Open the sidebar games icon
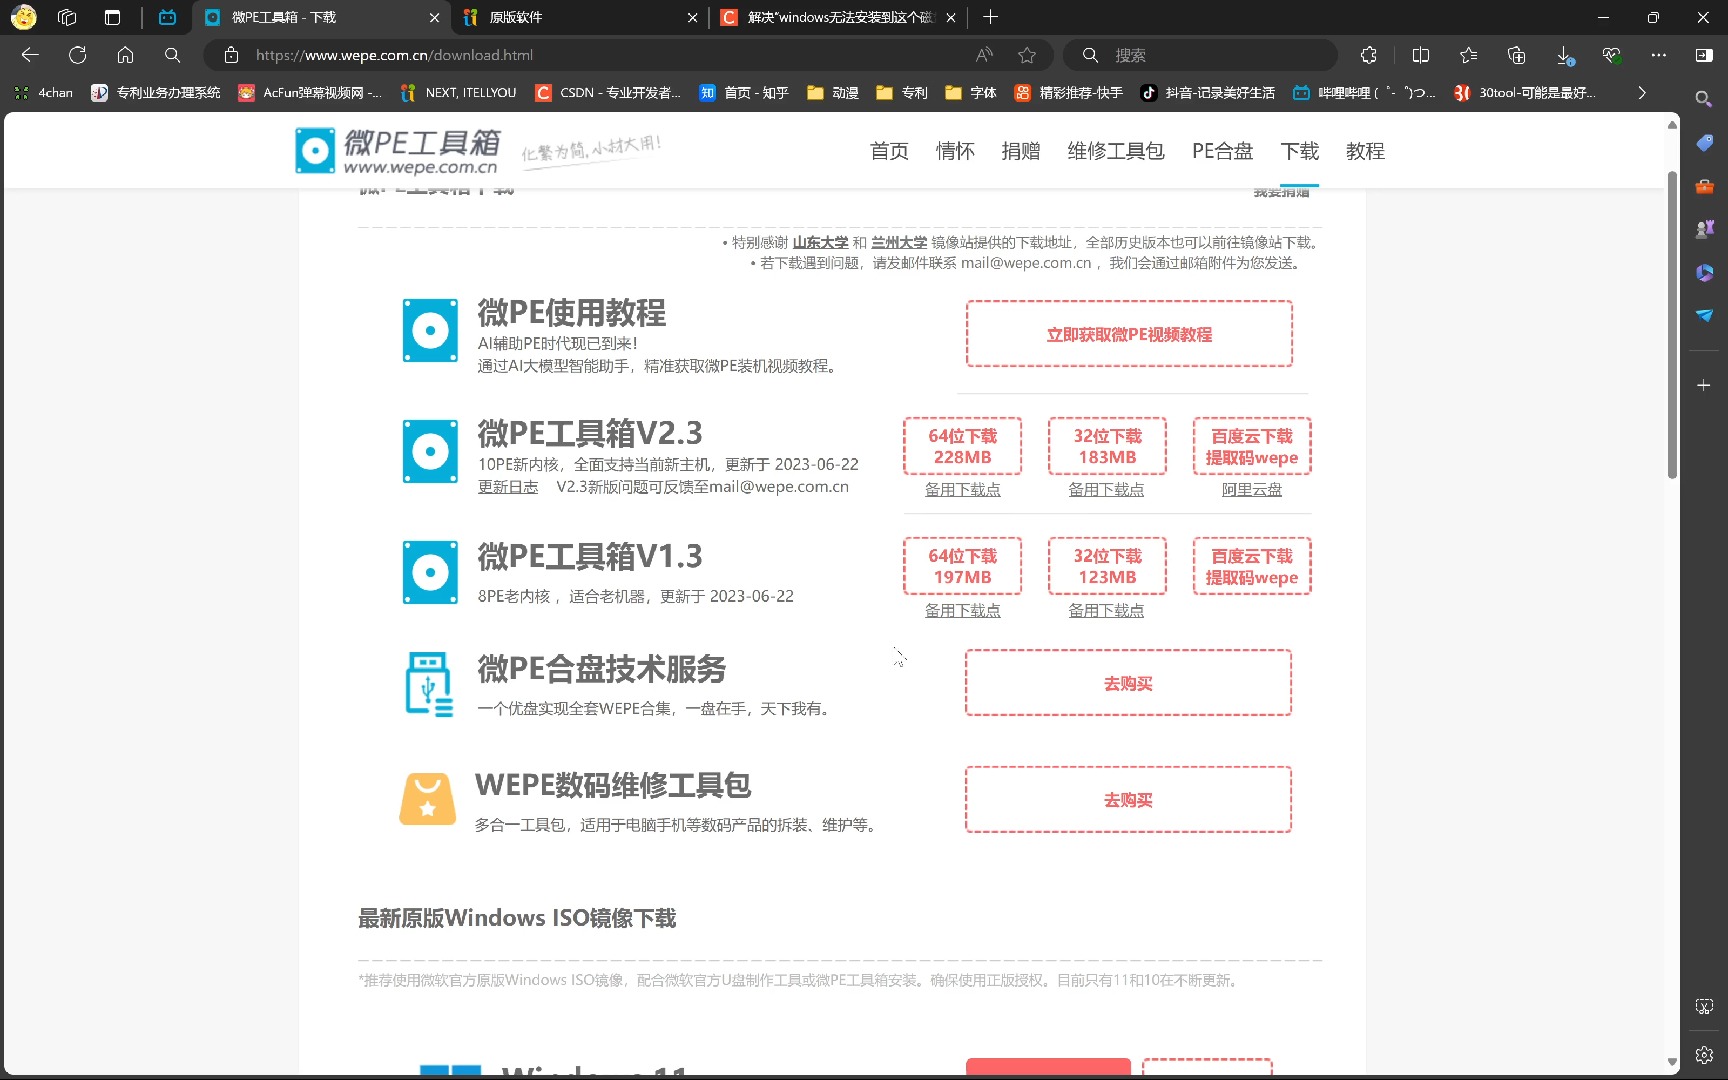Screen dimensions: 1728x1080 [x=1704, y=229]
